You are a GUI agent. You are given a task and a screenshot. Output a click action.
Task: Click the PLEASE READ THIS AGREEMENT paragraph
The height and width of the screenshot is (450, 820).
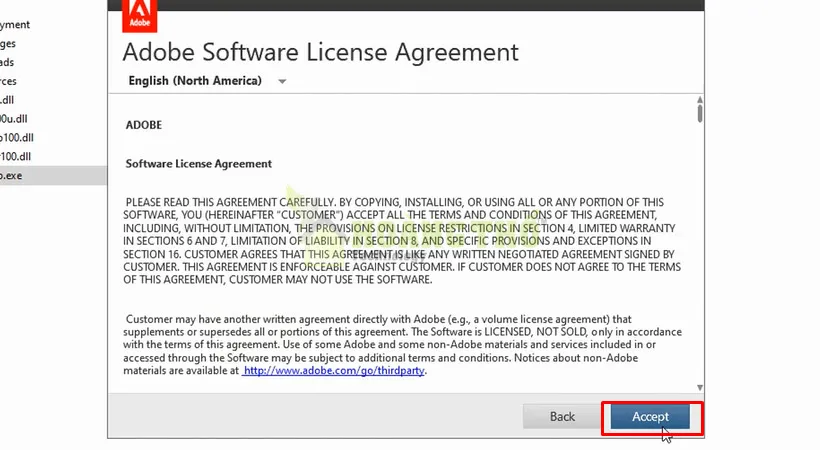click(400, 241)
